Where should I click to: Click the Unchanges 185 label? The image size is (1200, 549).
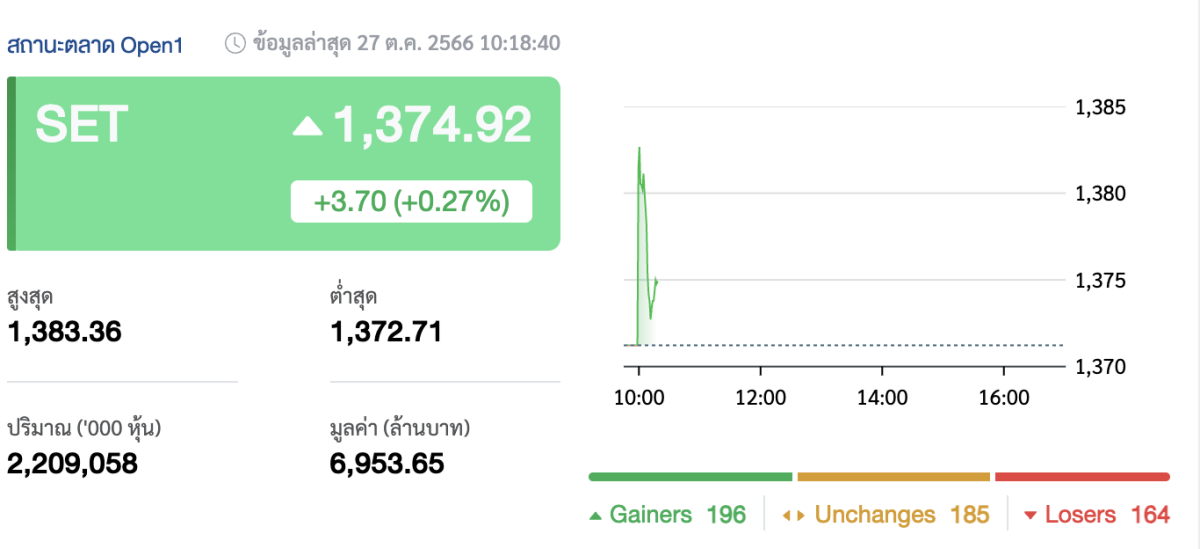(x=900, y=515)
